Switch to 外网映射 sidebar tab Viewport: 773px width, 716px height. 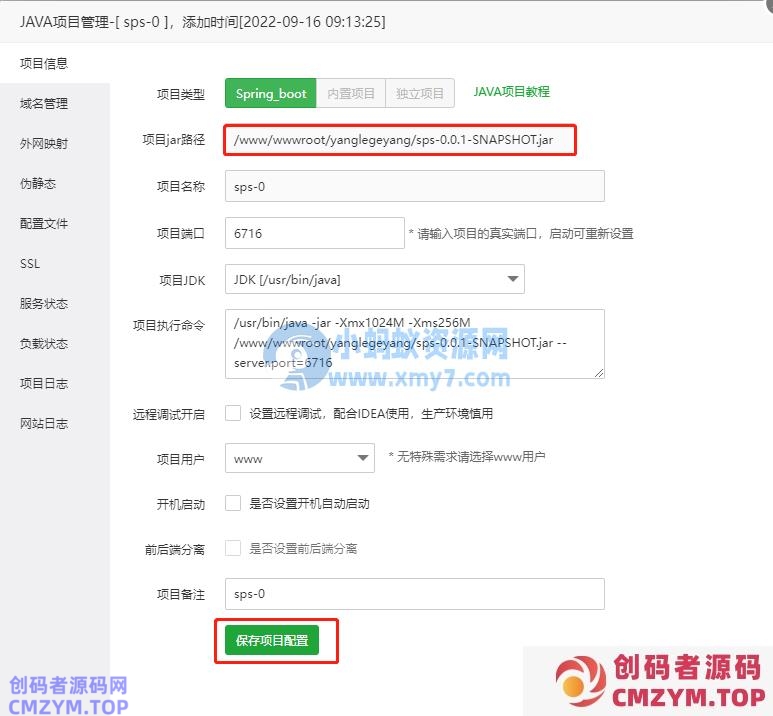(44, 143)
